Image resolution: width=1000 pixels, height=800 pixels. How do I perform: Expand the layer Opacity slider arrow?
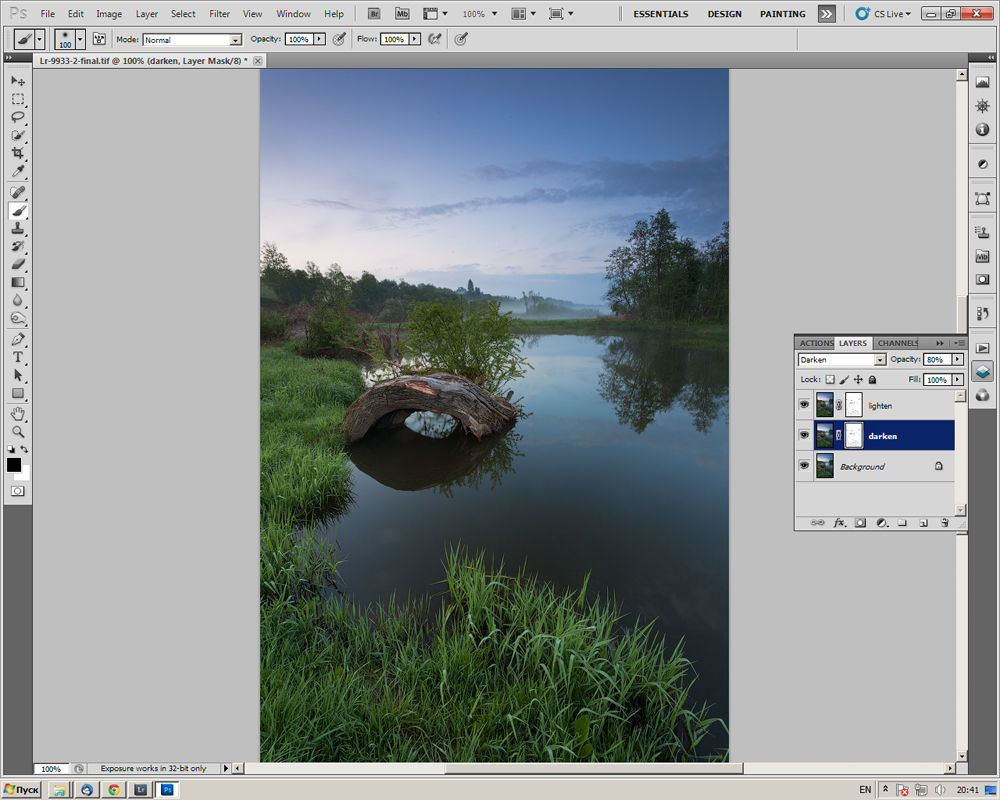click(x=957, y=359)
